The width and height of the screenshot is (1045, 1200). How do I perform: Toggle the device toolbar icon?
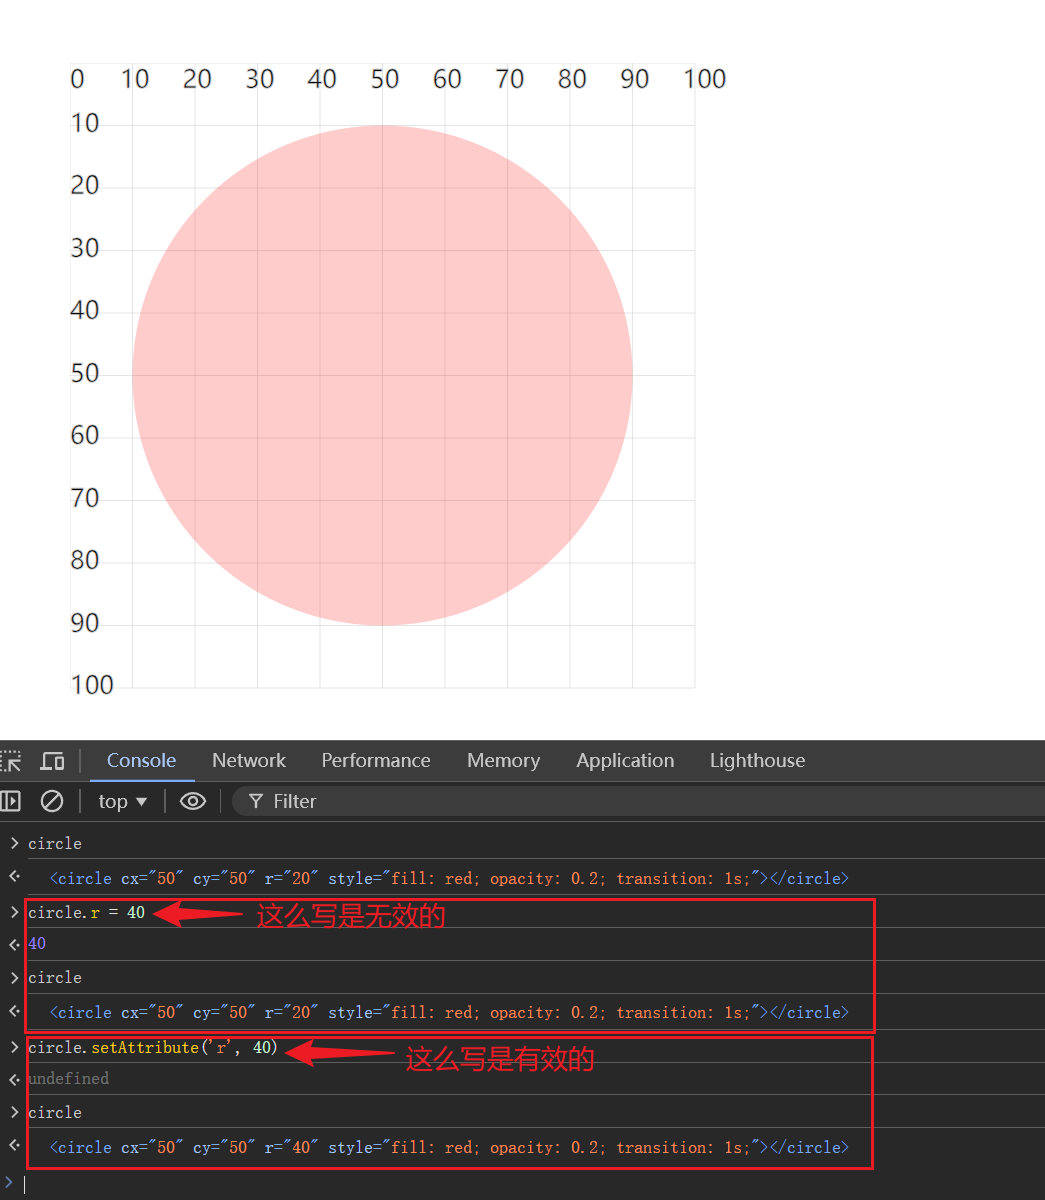click(x=52, y=761)
